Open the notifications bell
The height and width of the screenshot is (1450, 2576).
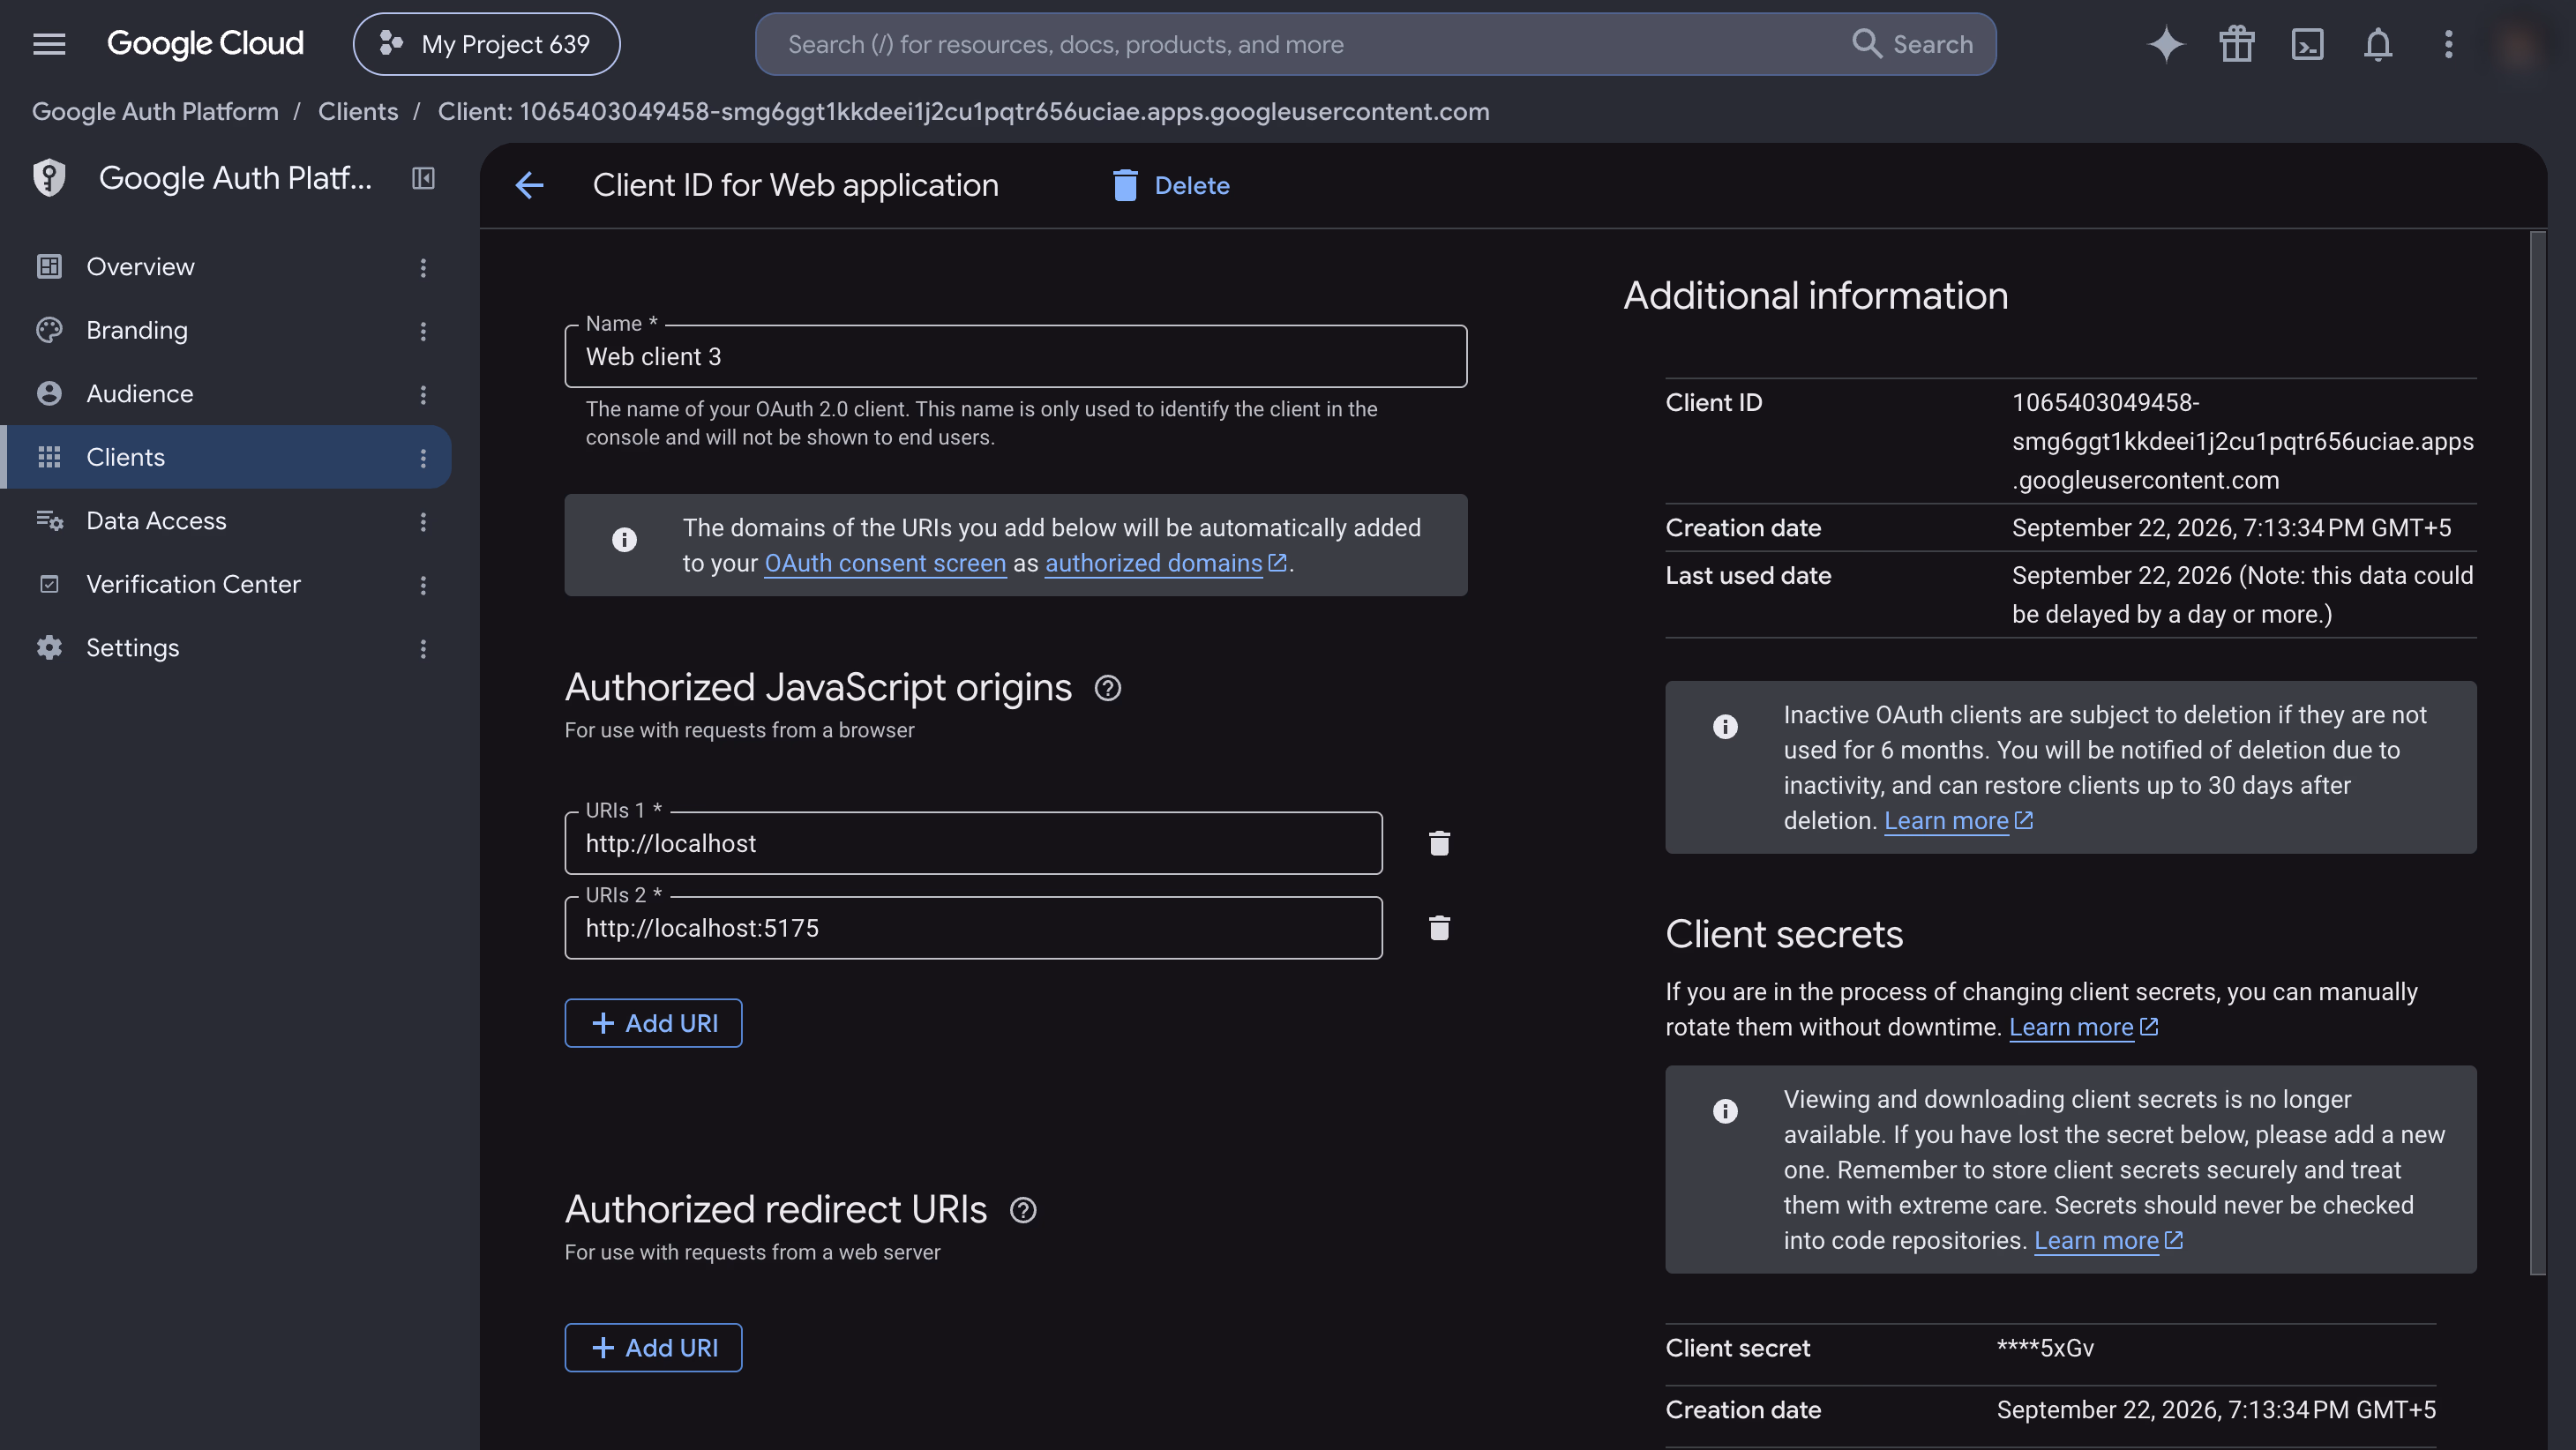click(2377, 44)
